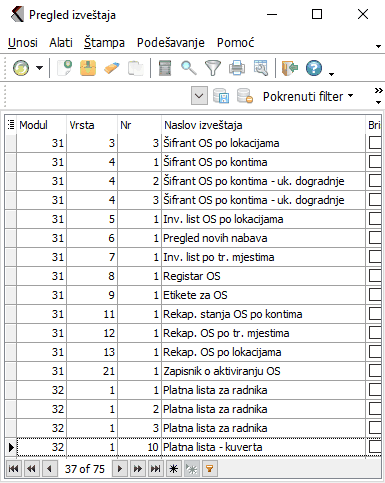Tick checkbox for Šifrant OS po lokacijama

click(375, 143)
